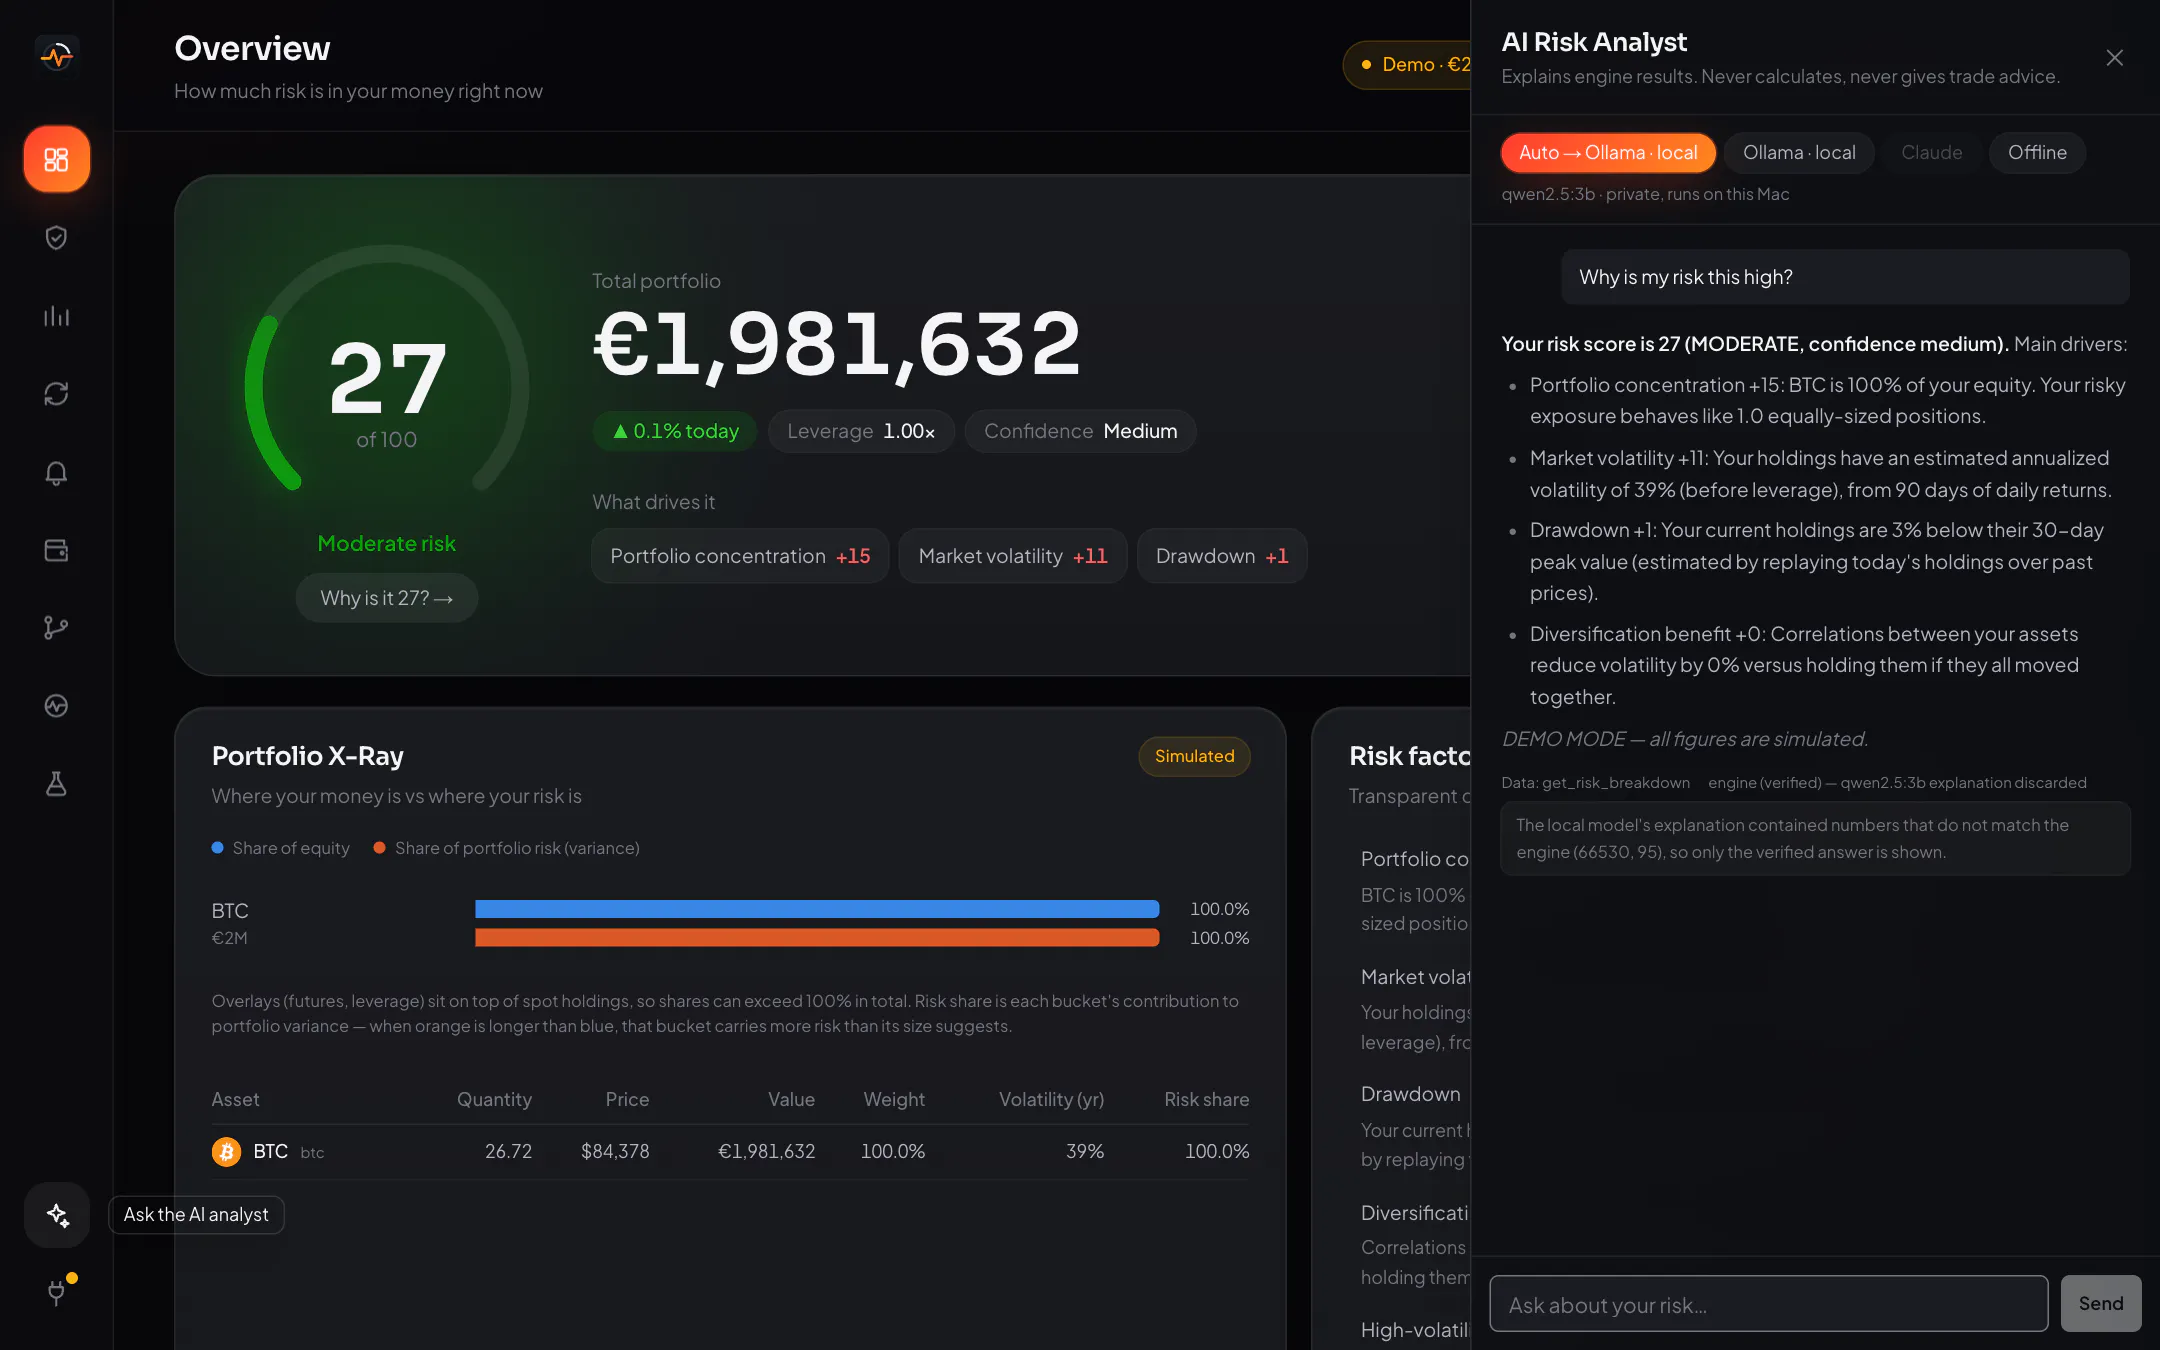Image resolution: width=2160 pixels, height=1350 pixels.
Task: Close the AI Risk Analyst panel
Action: [x=2114, y=58]
